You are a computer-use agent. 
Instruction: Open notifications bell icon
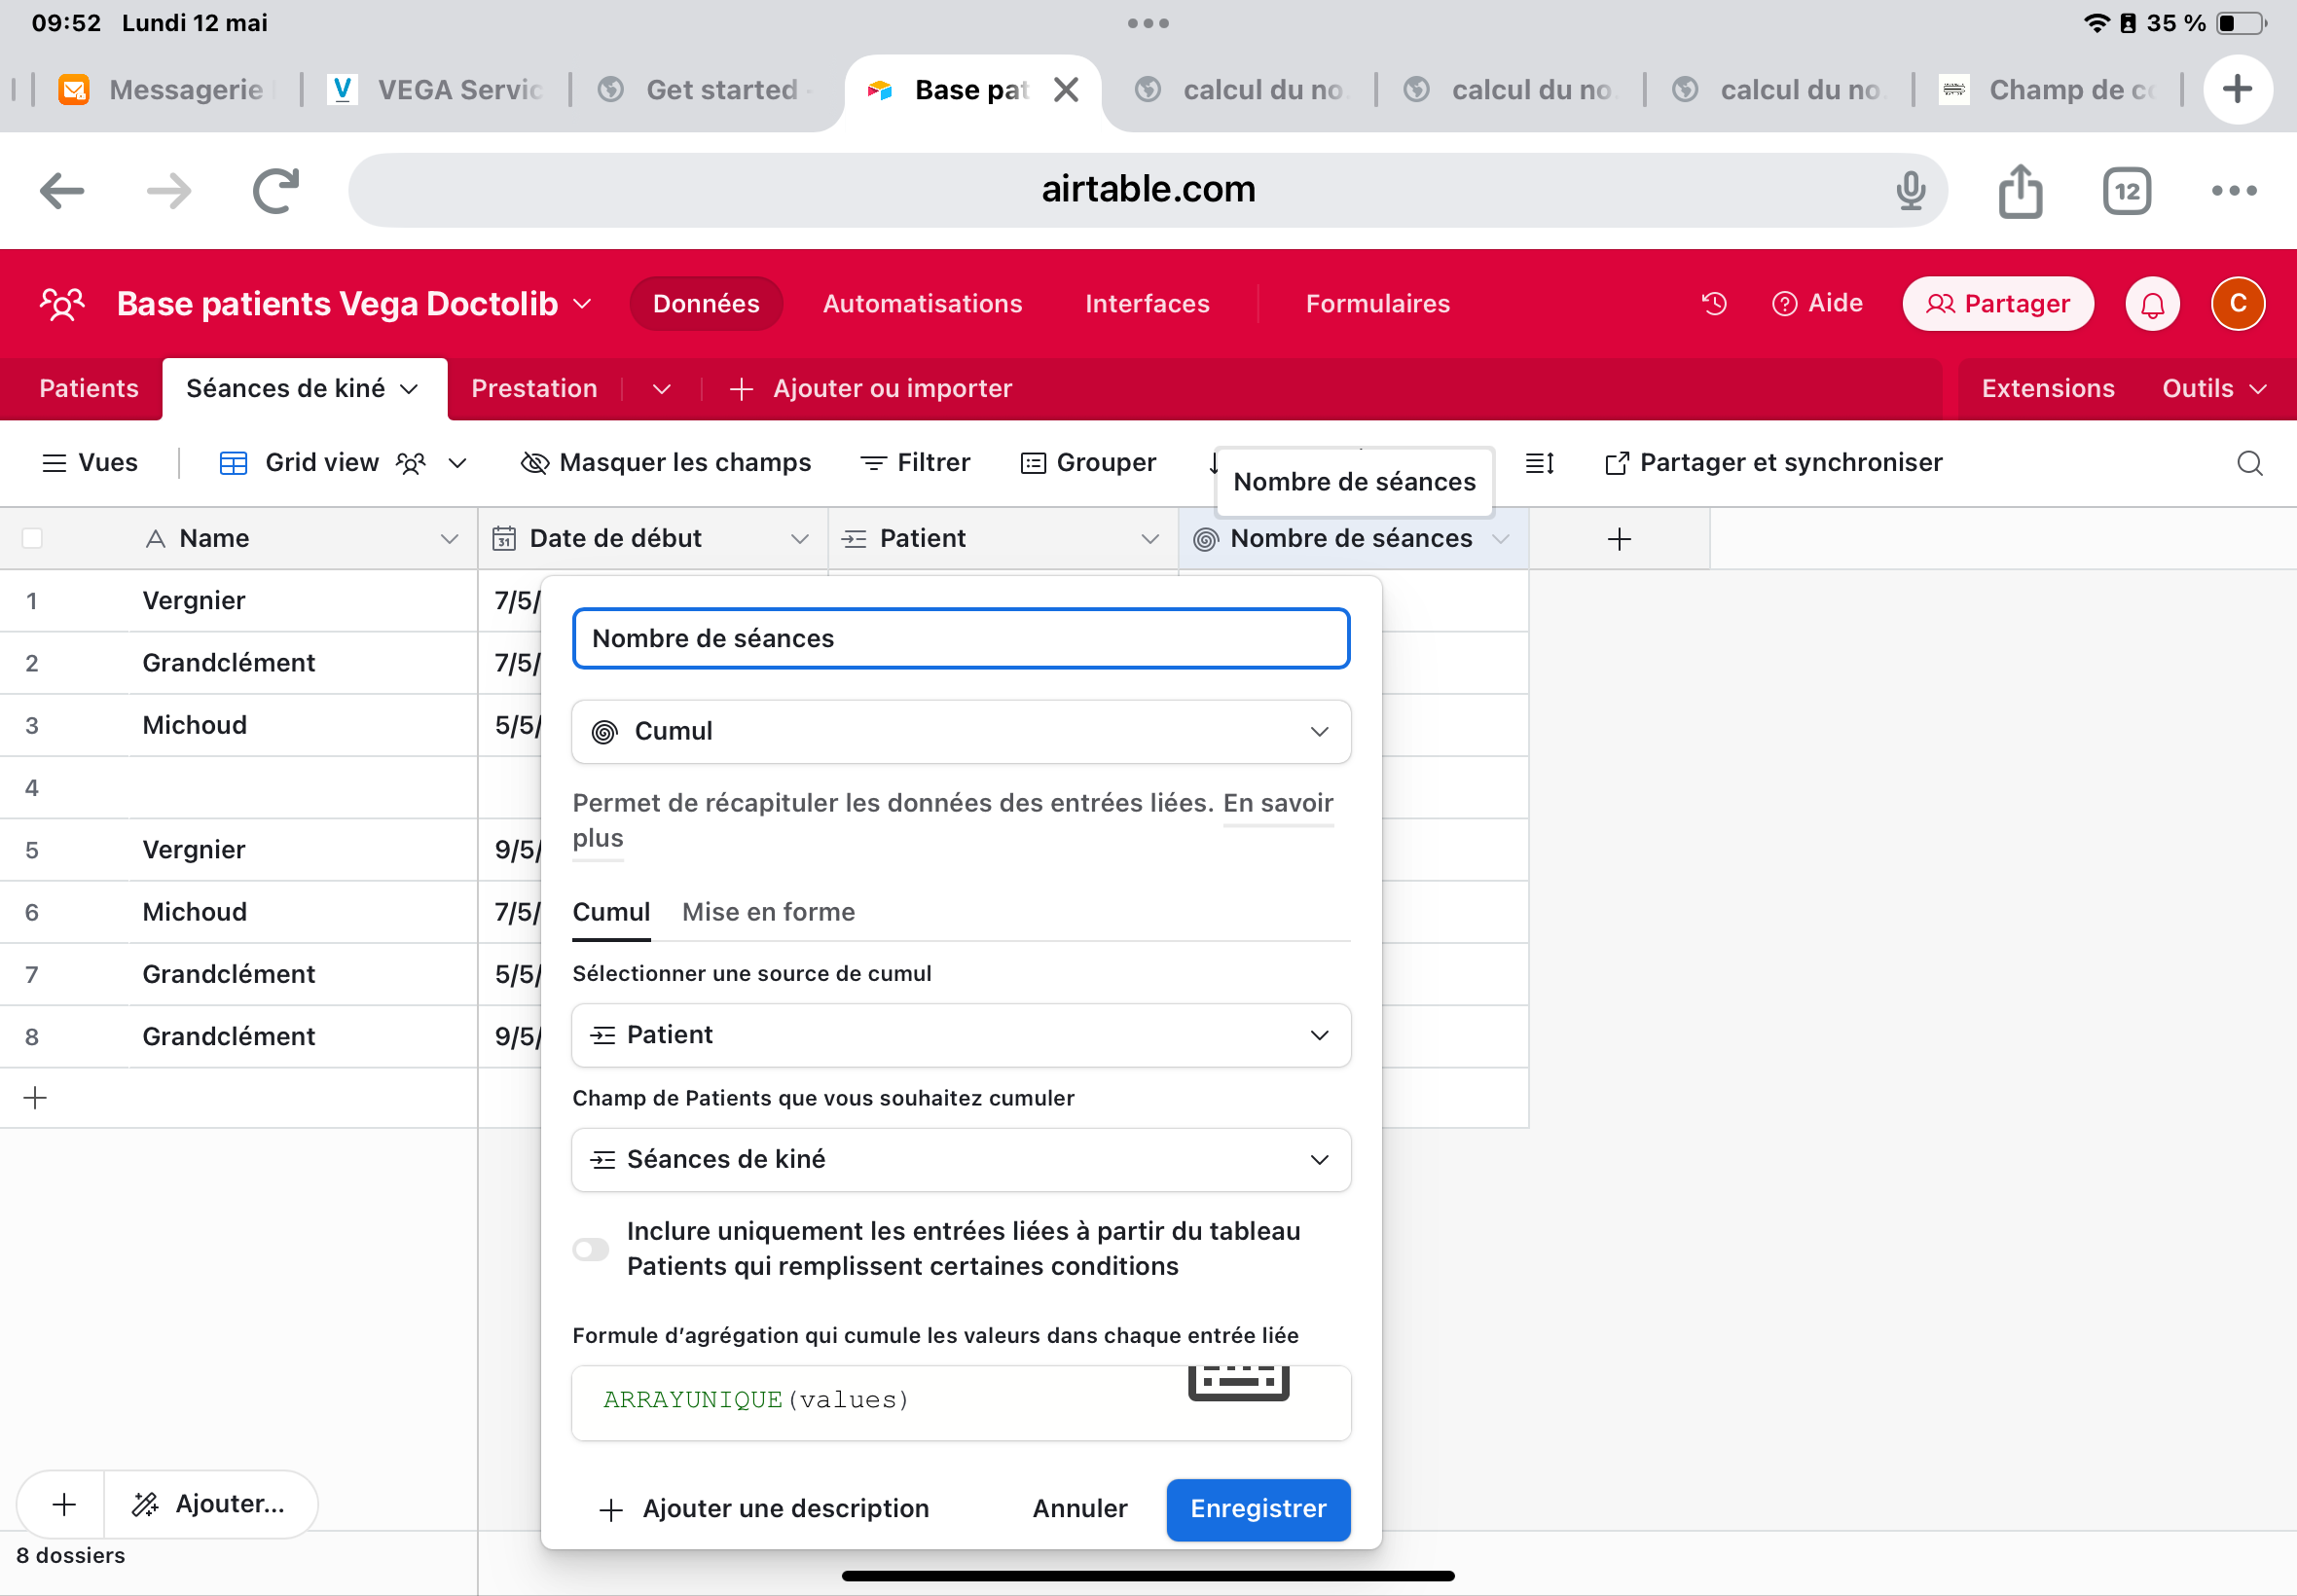(x=2152, y=304)
